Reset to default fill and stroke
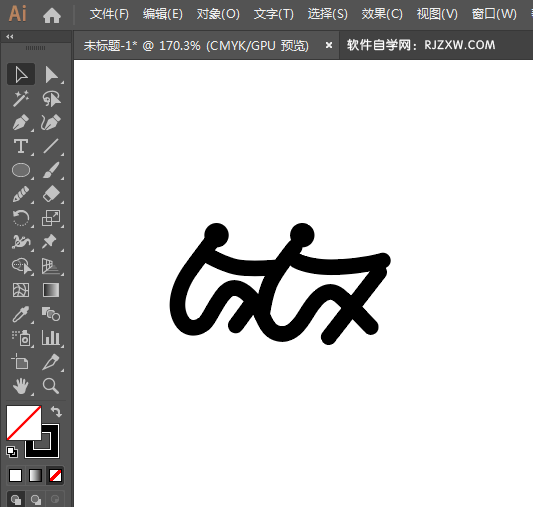Image resolution: width=533 pixels, height=507 pixels. (x=12, y=452)
